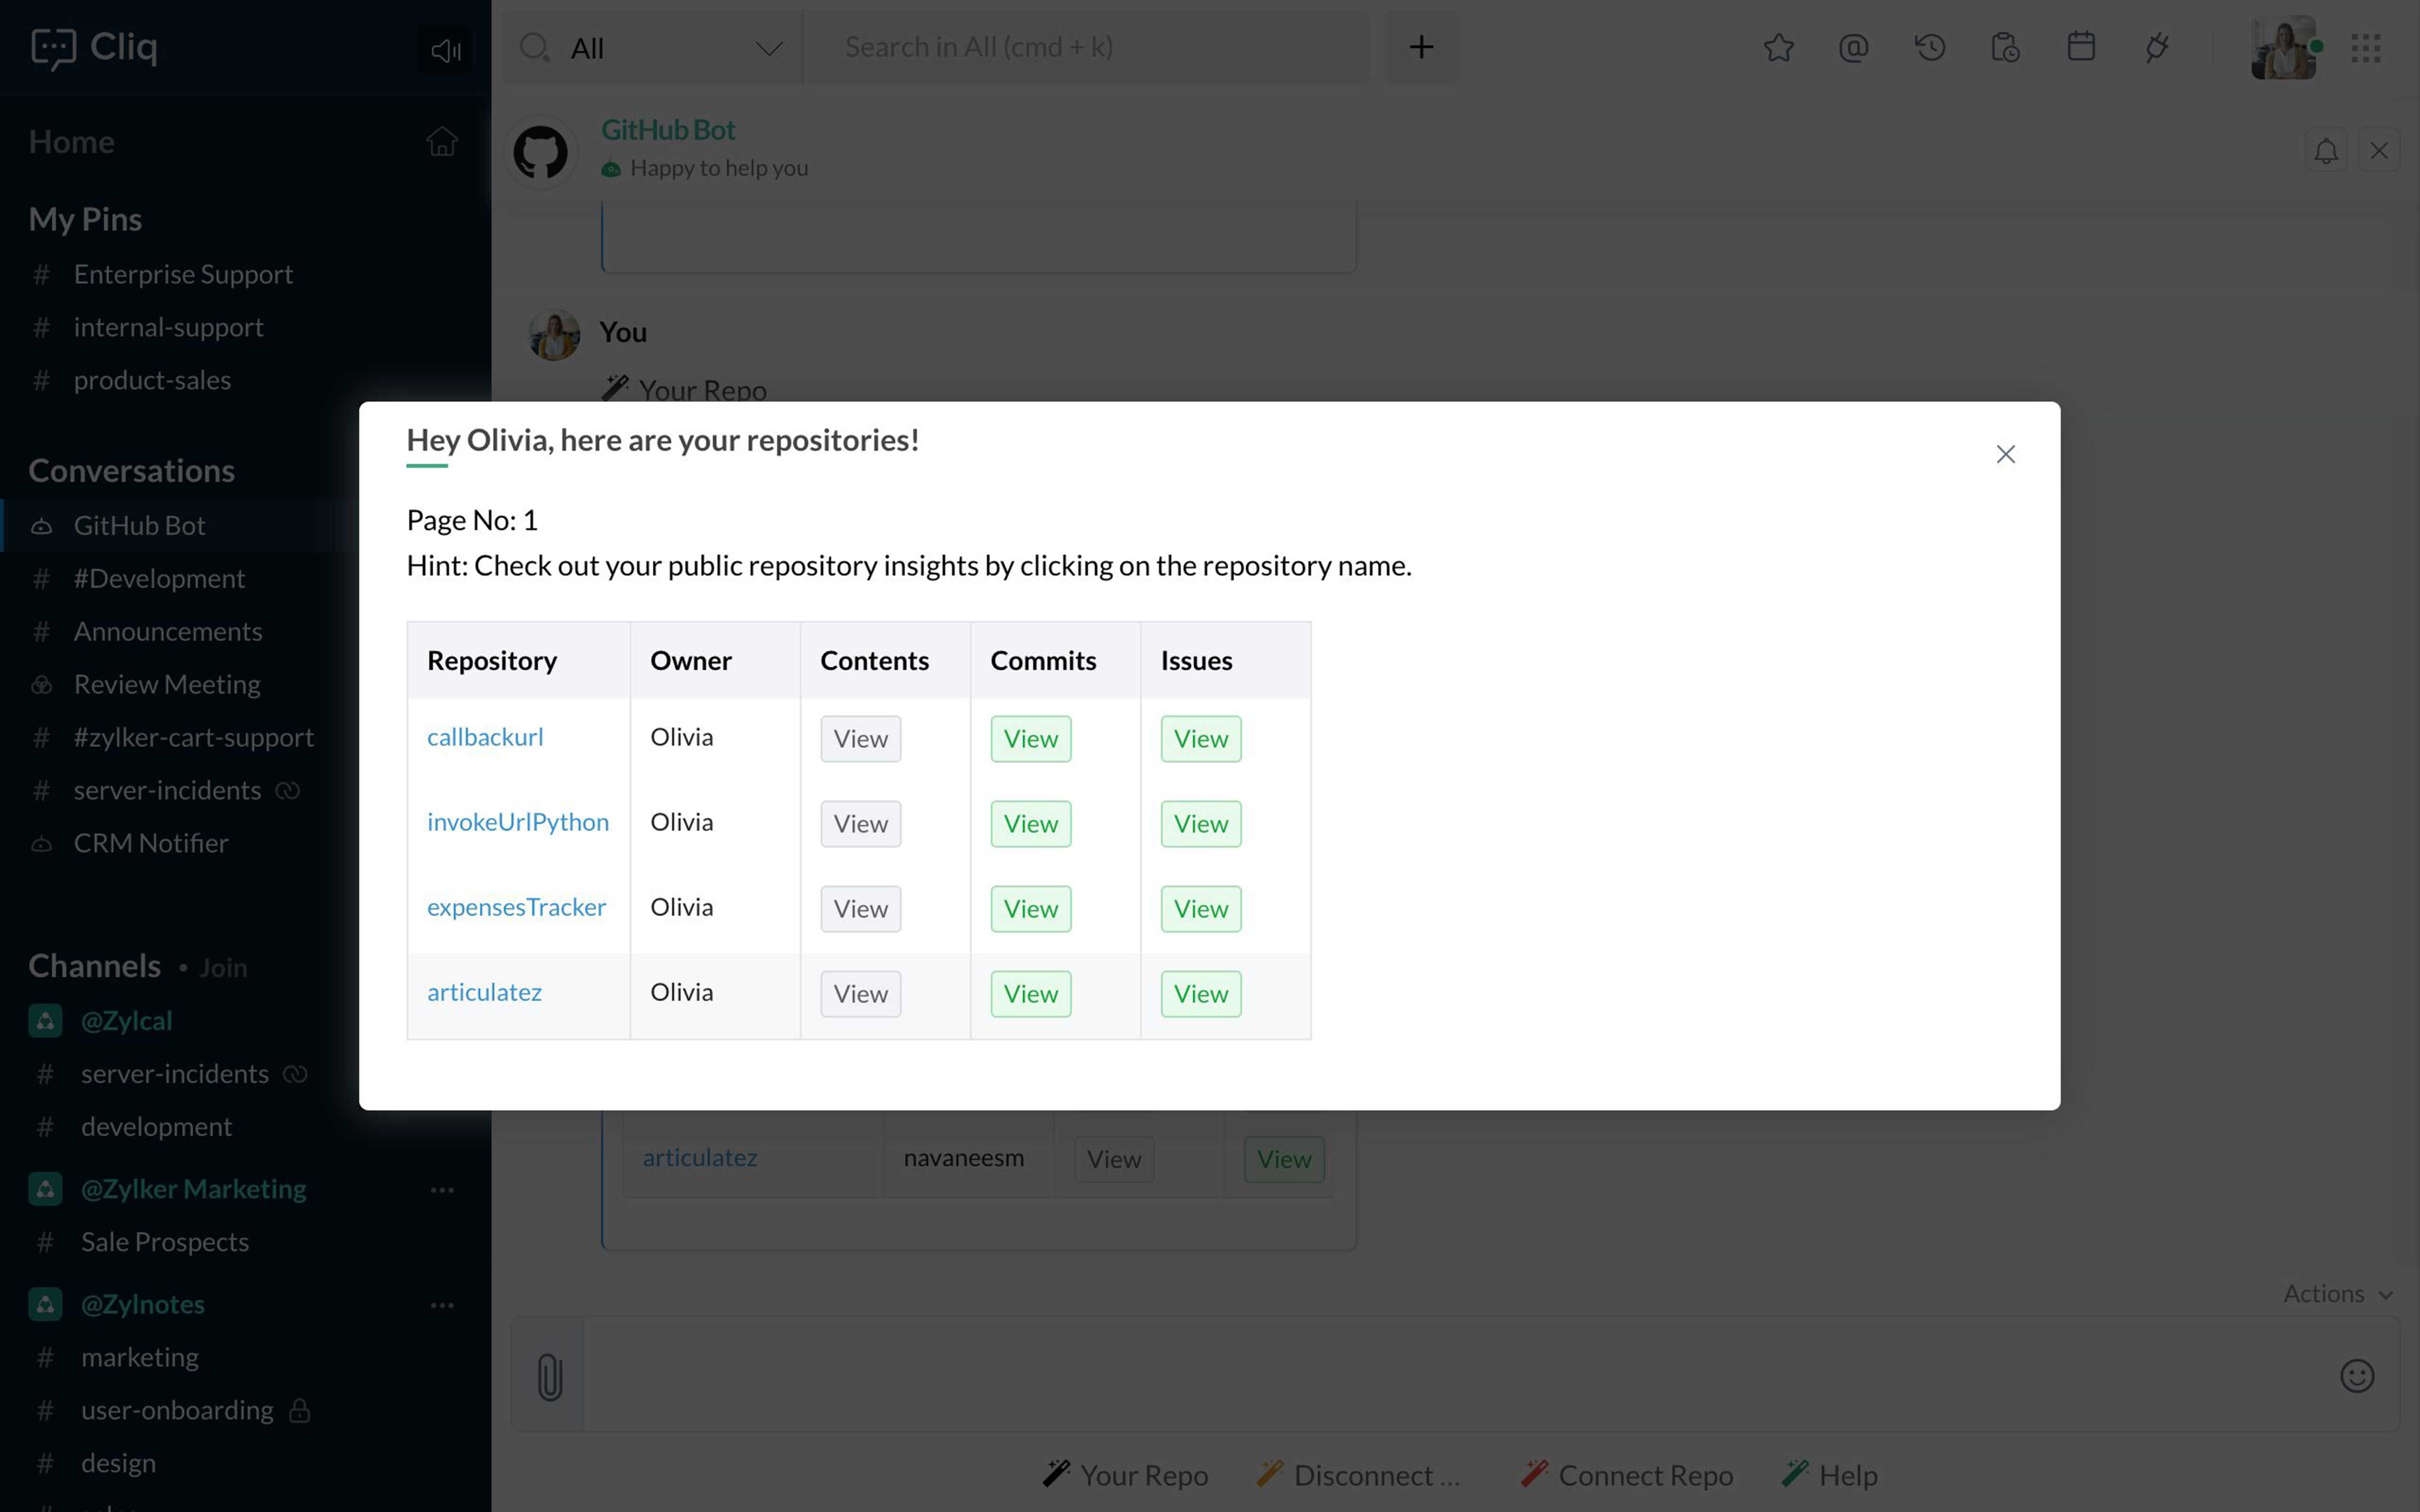Open the expensesTracker repository link
2420x1512 pixels.
516,907
